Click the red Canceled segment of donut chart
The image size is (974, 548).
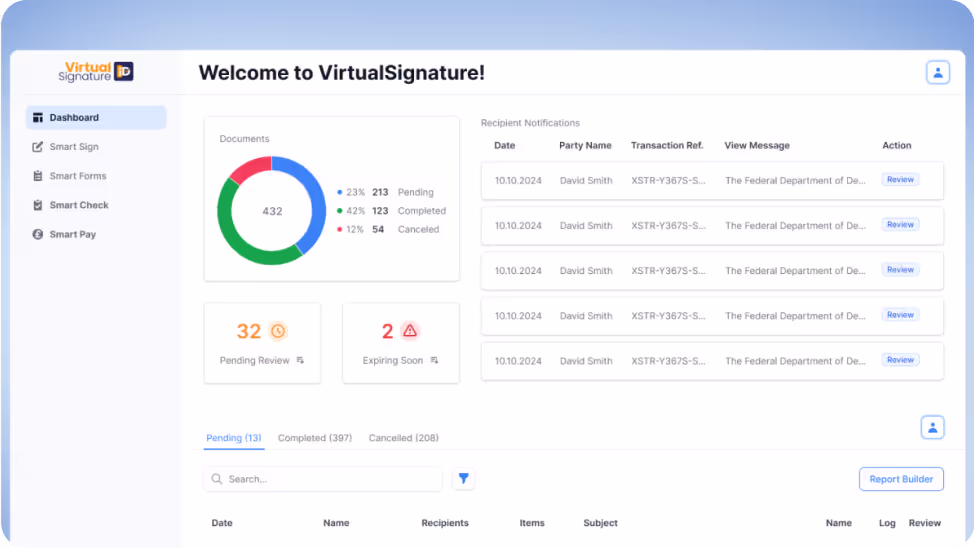[248, 168]
